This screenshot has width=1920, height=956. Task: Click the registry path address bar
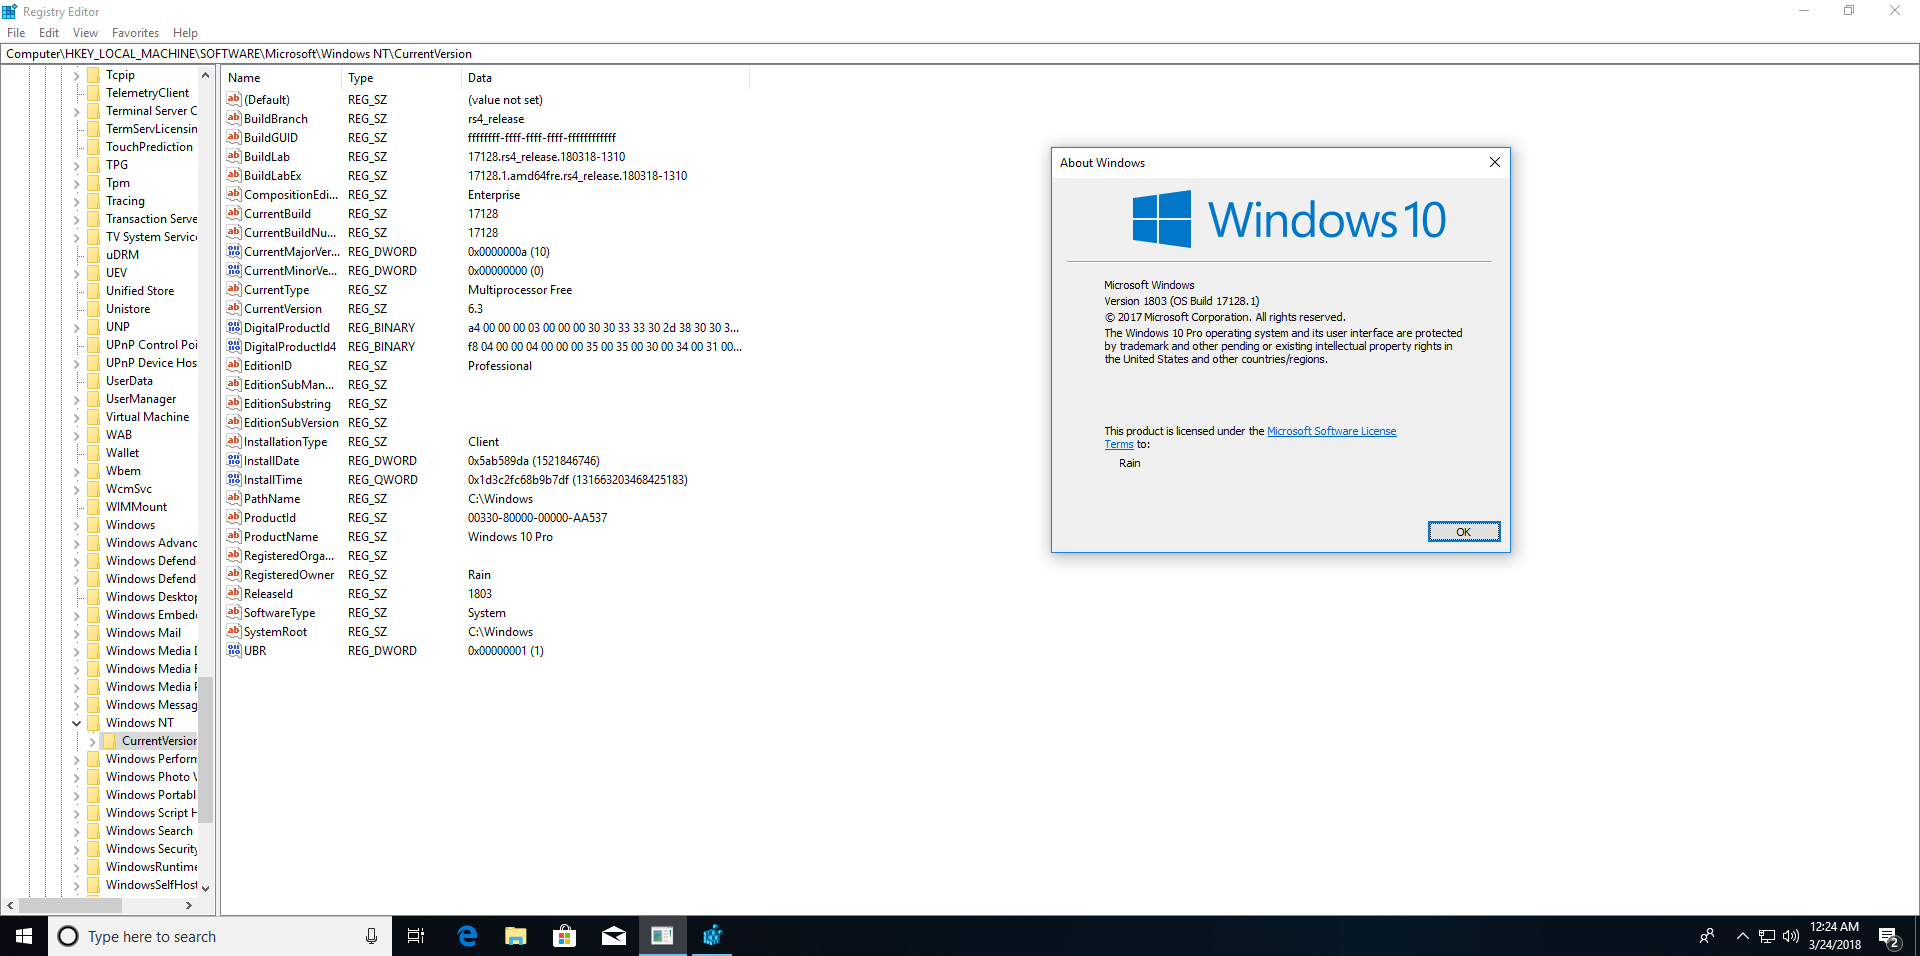(960, 54)
